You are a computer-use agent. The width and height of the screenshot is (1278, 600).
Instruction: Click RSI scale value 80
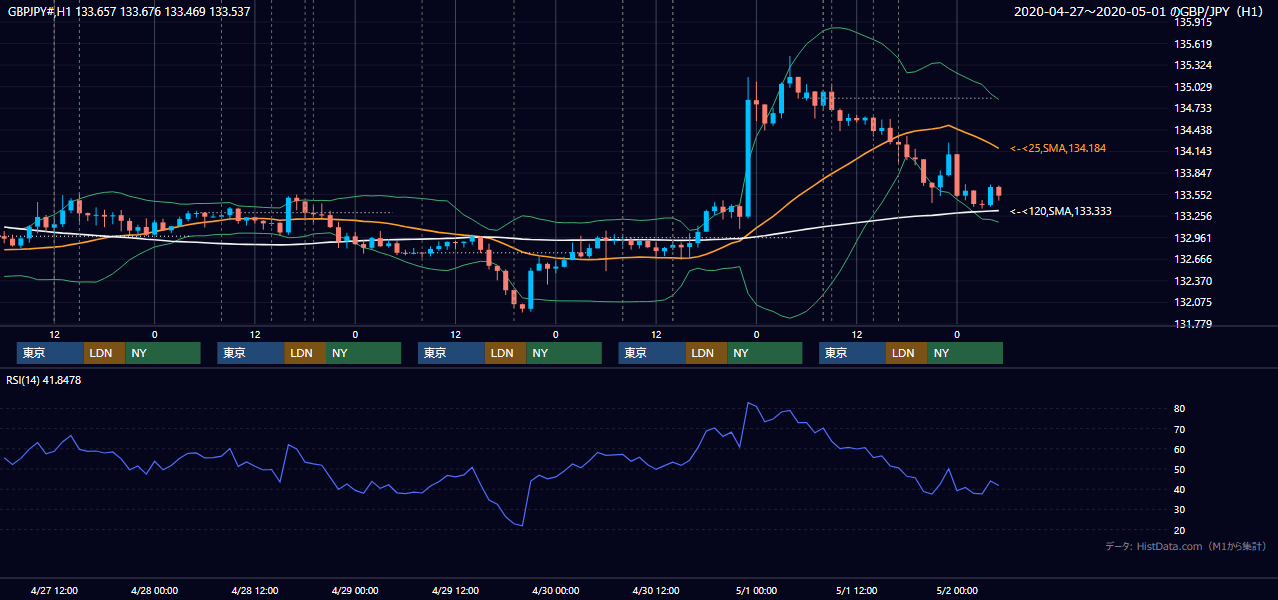click(x=1180, y=409)
